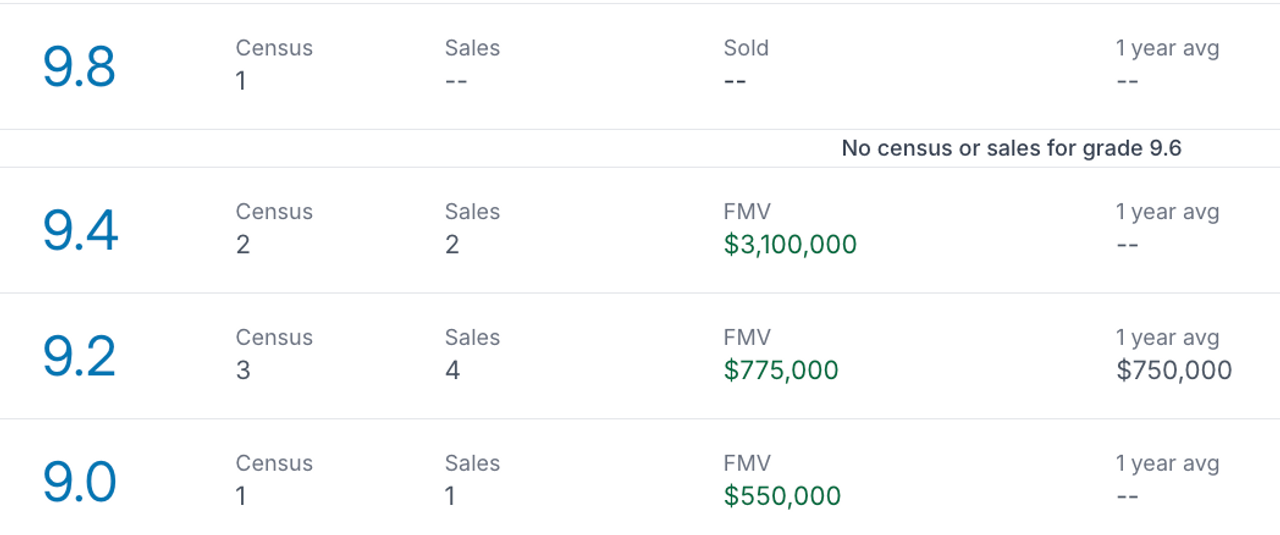
Task: Click the Census count of grade 9.8
Action: pos(241,81)
